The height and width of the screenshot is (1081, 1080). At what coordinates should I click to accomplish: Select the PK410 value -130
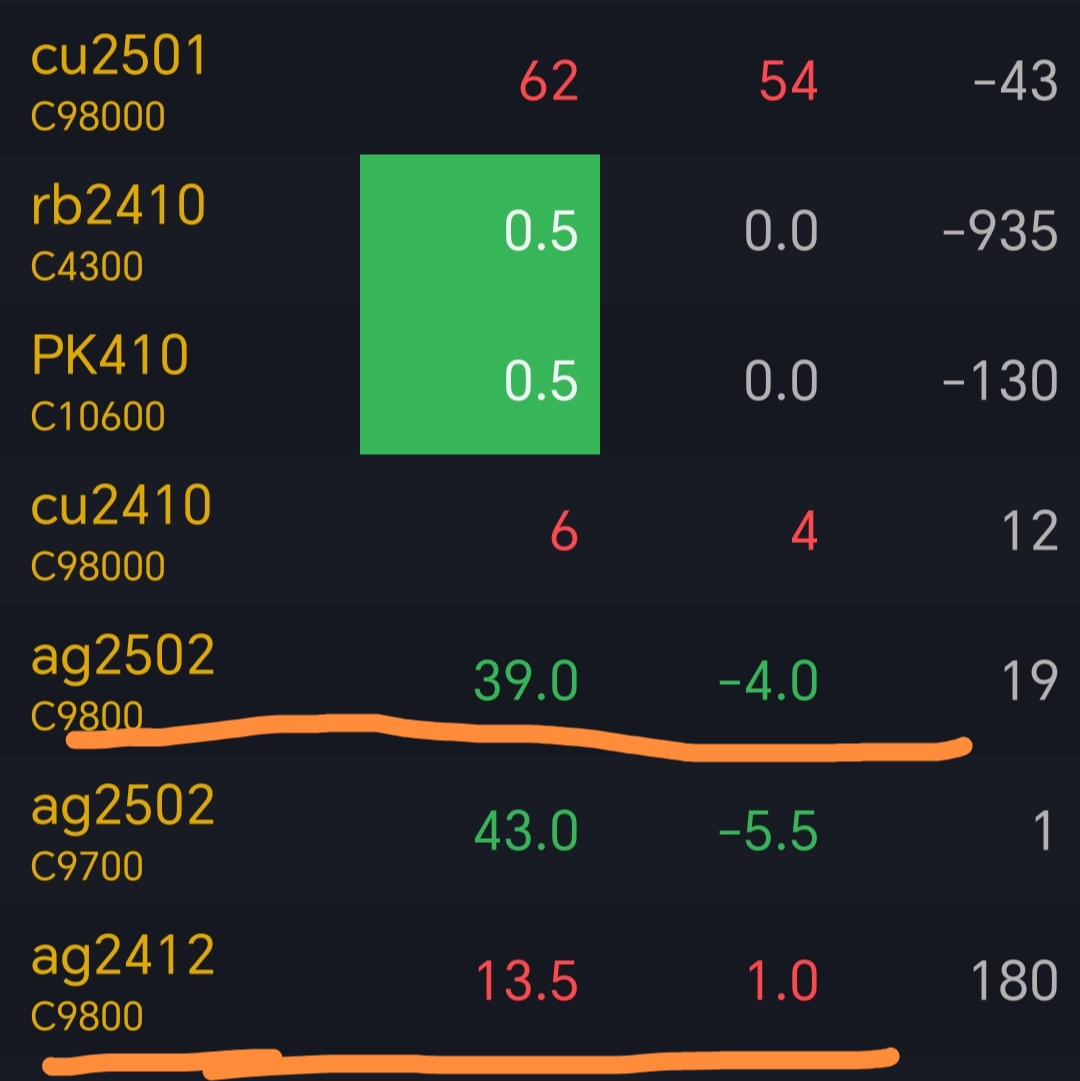[1000, 382]
